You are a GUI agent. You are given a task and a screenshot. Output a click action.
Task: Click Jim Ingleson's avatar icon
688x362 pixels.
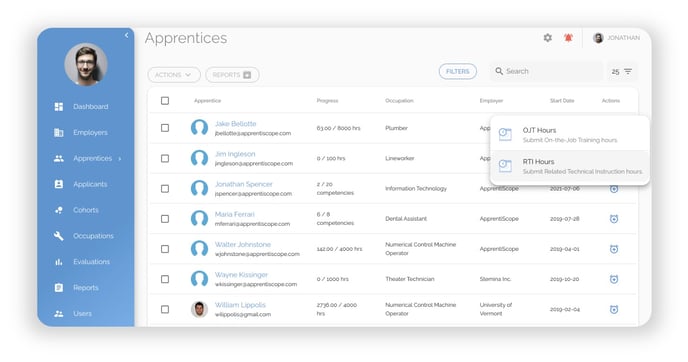[199, 158]
